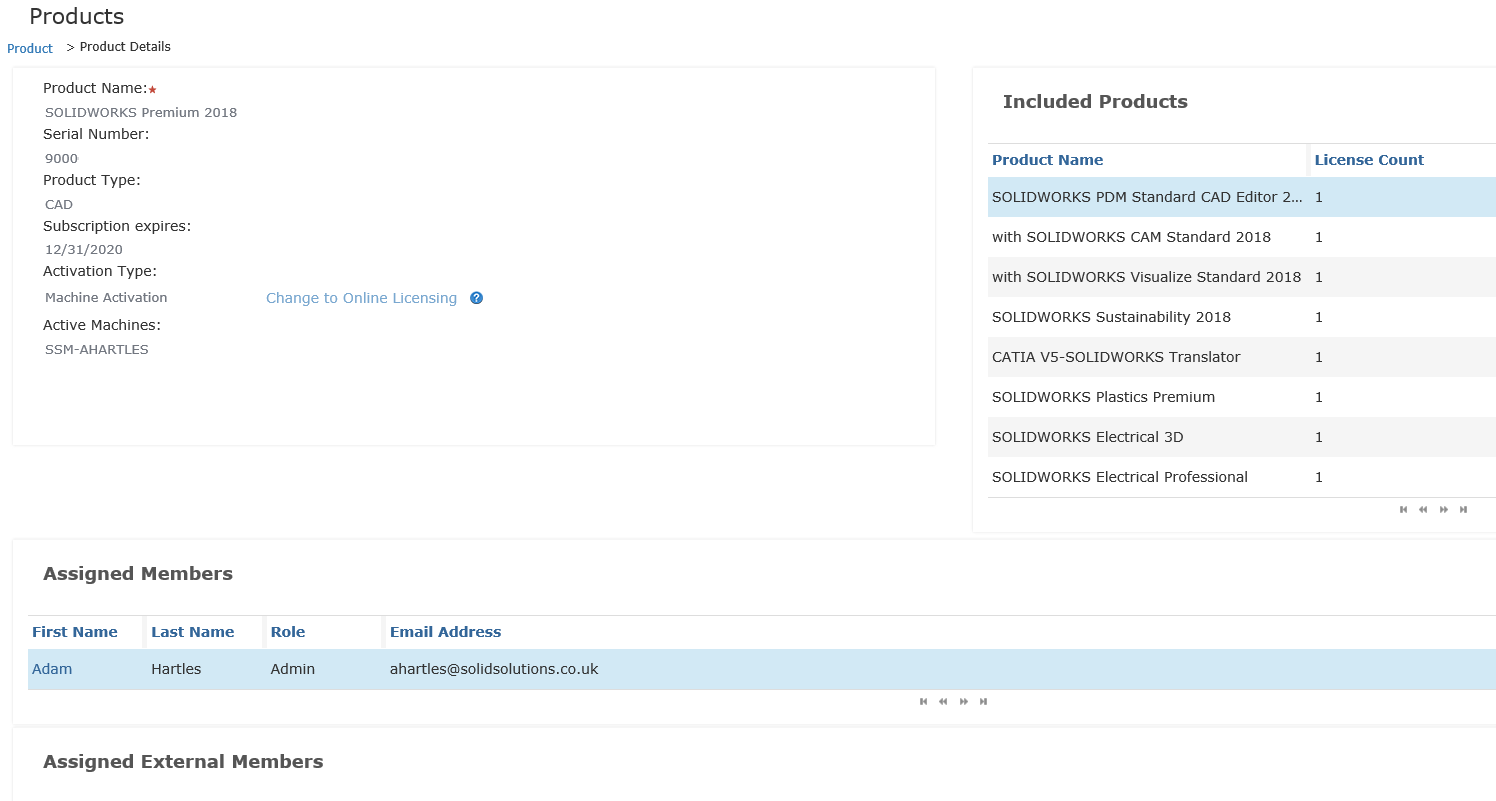Screen dimensions: 1496x801
Task: Jump to last page of Included Products
Action: [x=1464, y=510]
